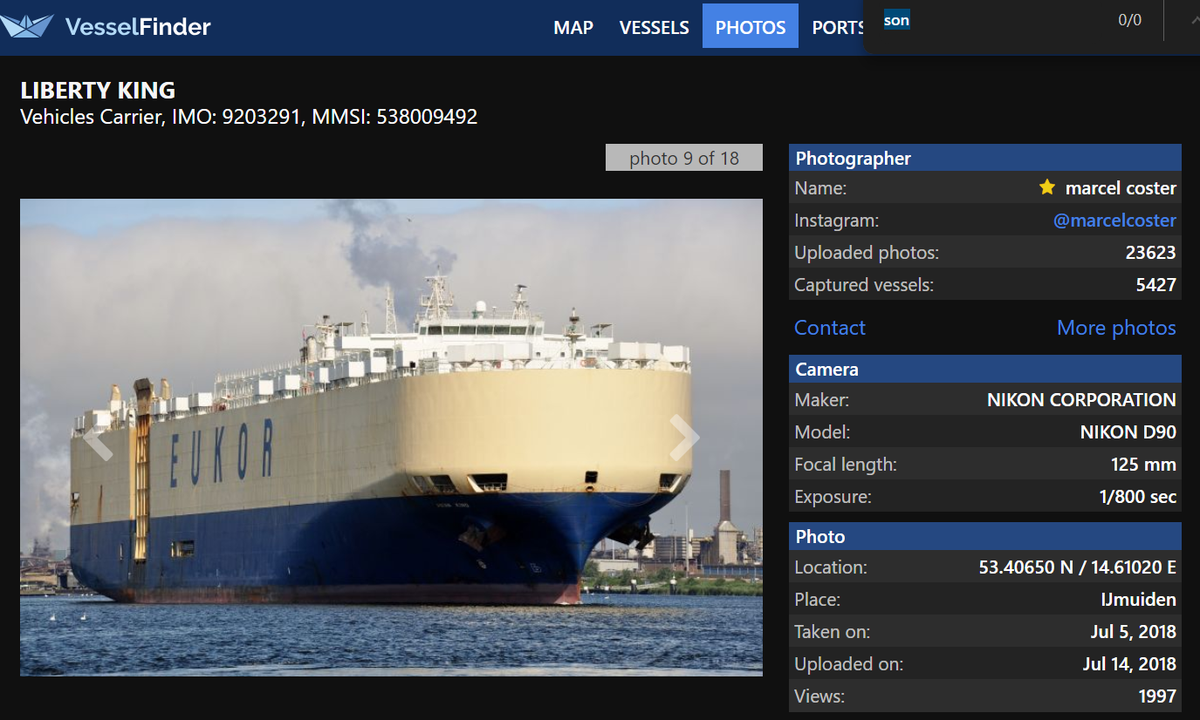The width and height of the screenshot is (1200, 720).
Task: Show the previous photo with left chevron
Action: pos(98,438)
